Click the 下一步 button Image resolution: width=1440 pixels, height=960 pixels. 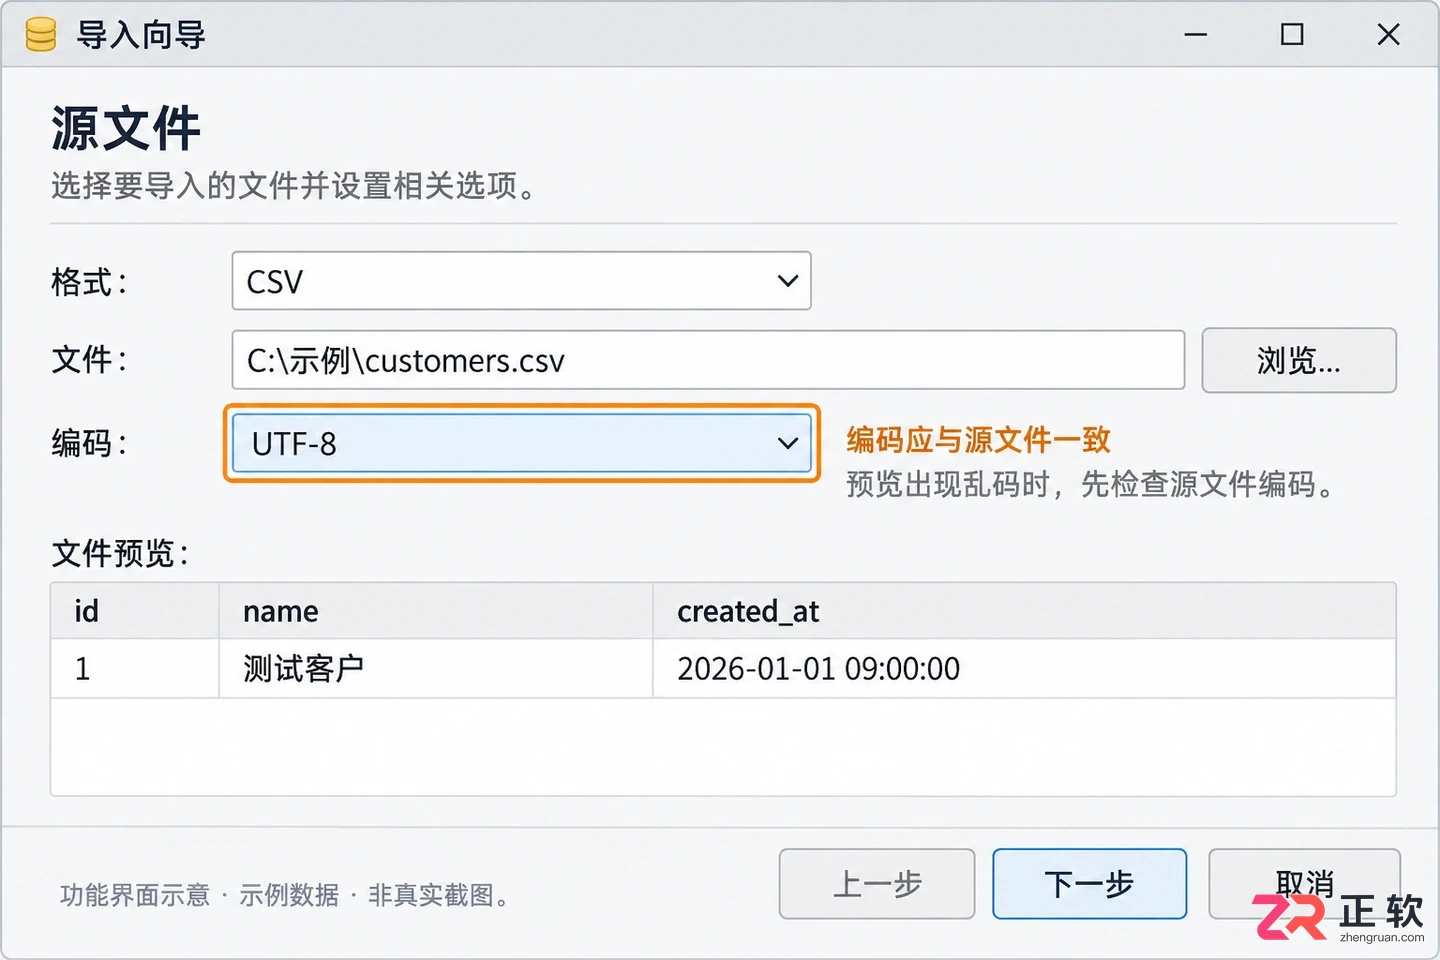point(1090,884)
